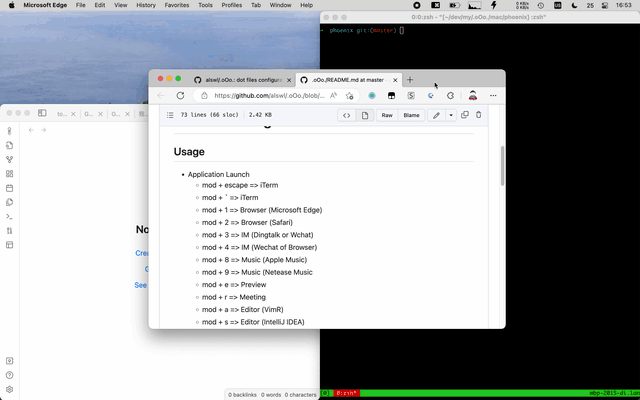Open the Raw file view

click(x=387, y=116)
